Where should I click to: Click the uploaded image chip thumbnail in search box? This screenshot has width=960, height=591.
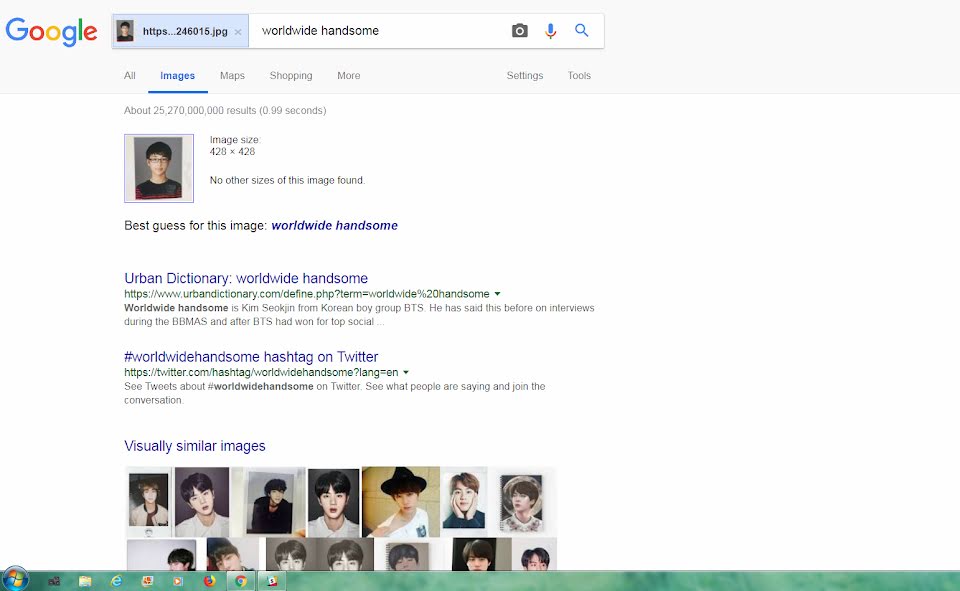point(126,31)
